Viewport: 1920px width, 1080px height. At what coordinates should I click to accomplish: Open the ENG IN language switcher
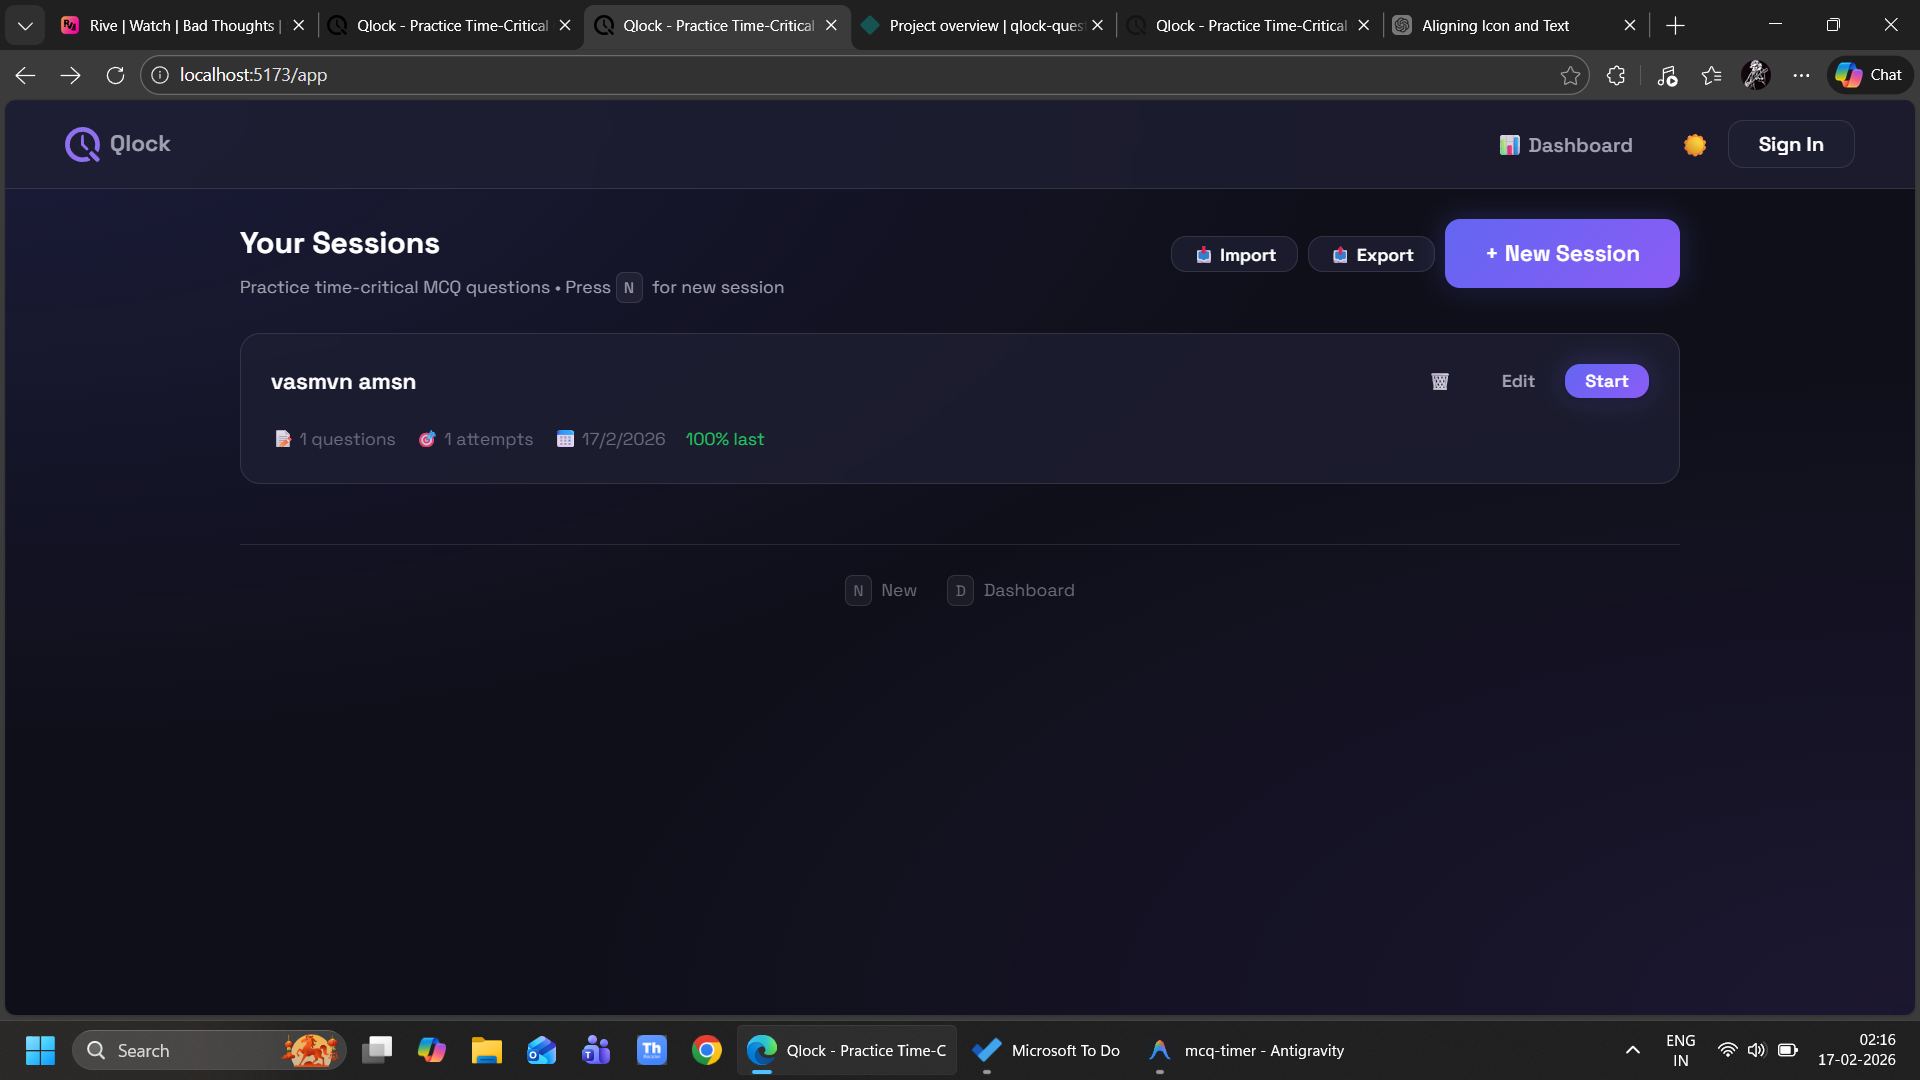click(1681, 1050)
